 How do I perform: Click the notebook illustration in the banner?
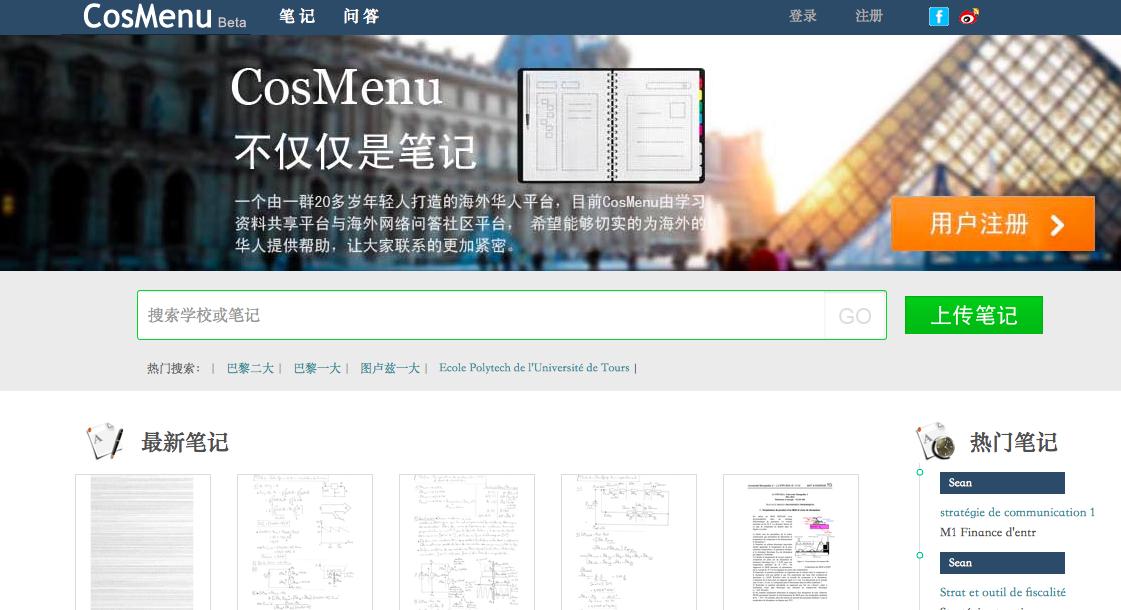[x=611, y=126]
